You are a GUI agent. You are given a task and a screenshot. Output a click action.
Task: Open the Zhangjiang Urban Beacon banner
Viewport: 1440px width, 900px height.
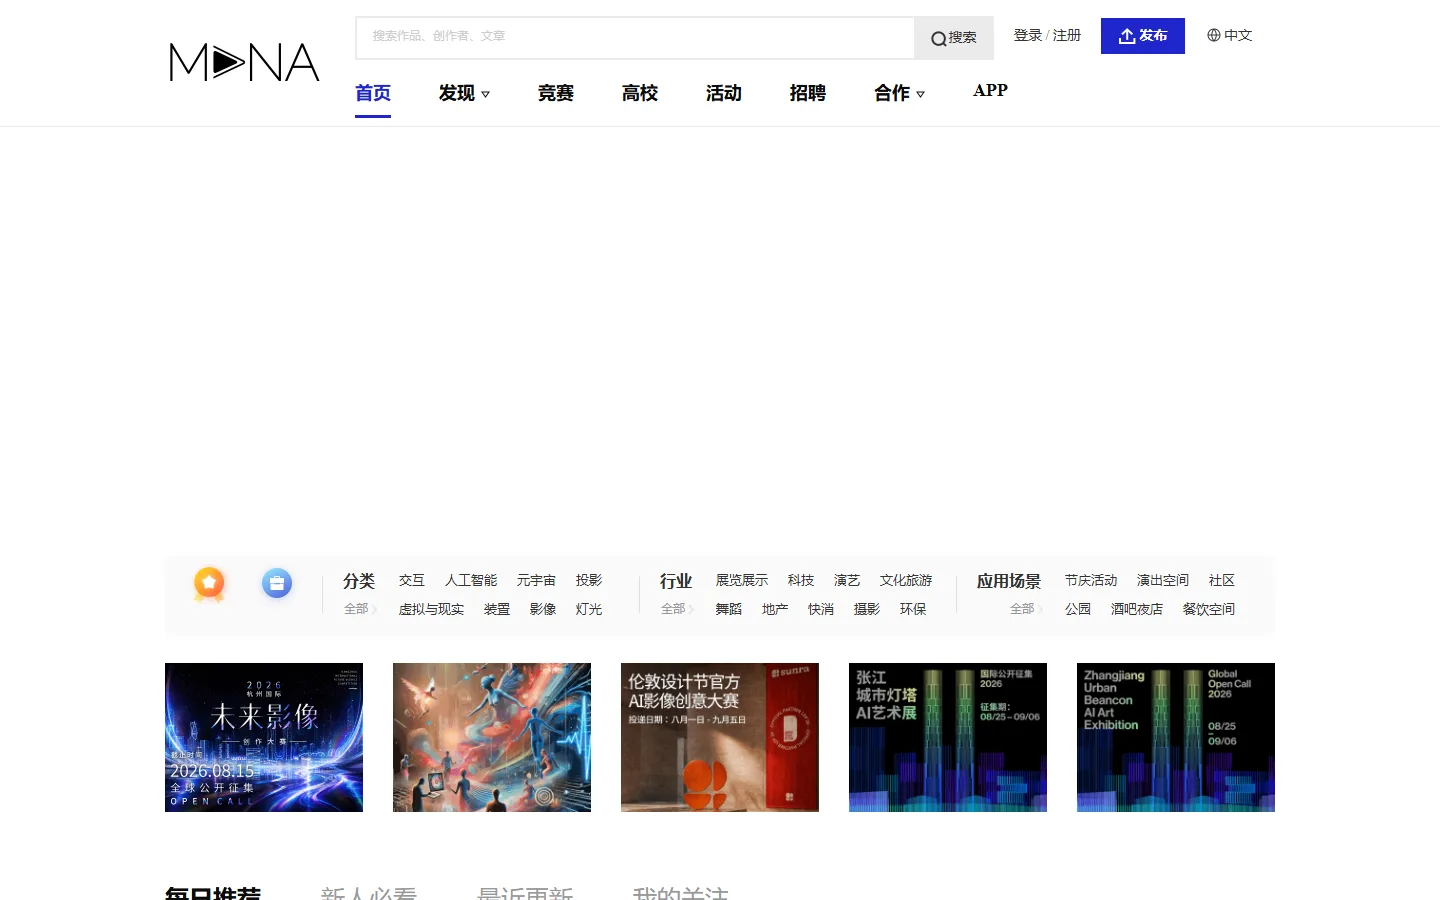pos(1176,737)
